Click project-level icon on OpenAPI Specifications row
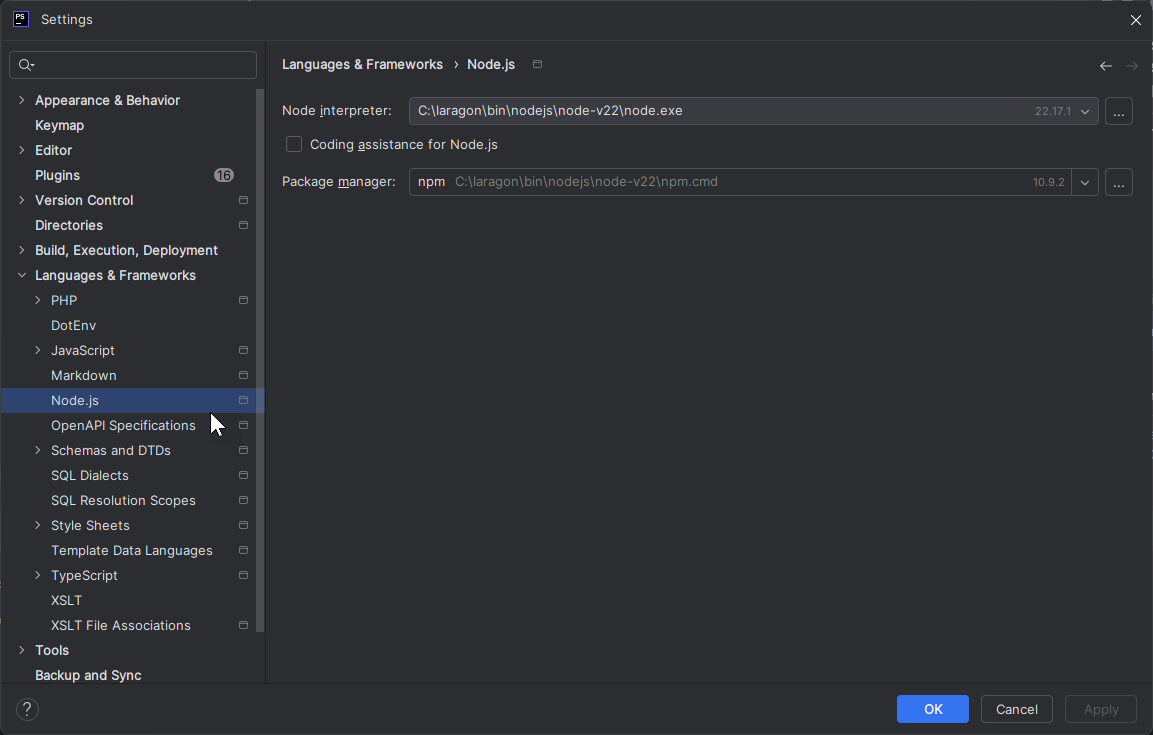 [x=243, y=425]
